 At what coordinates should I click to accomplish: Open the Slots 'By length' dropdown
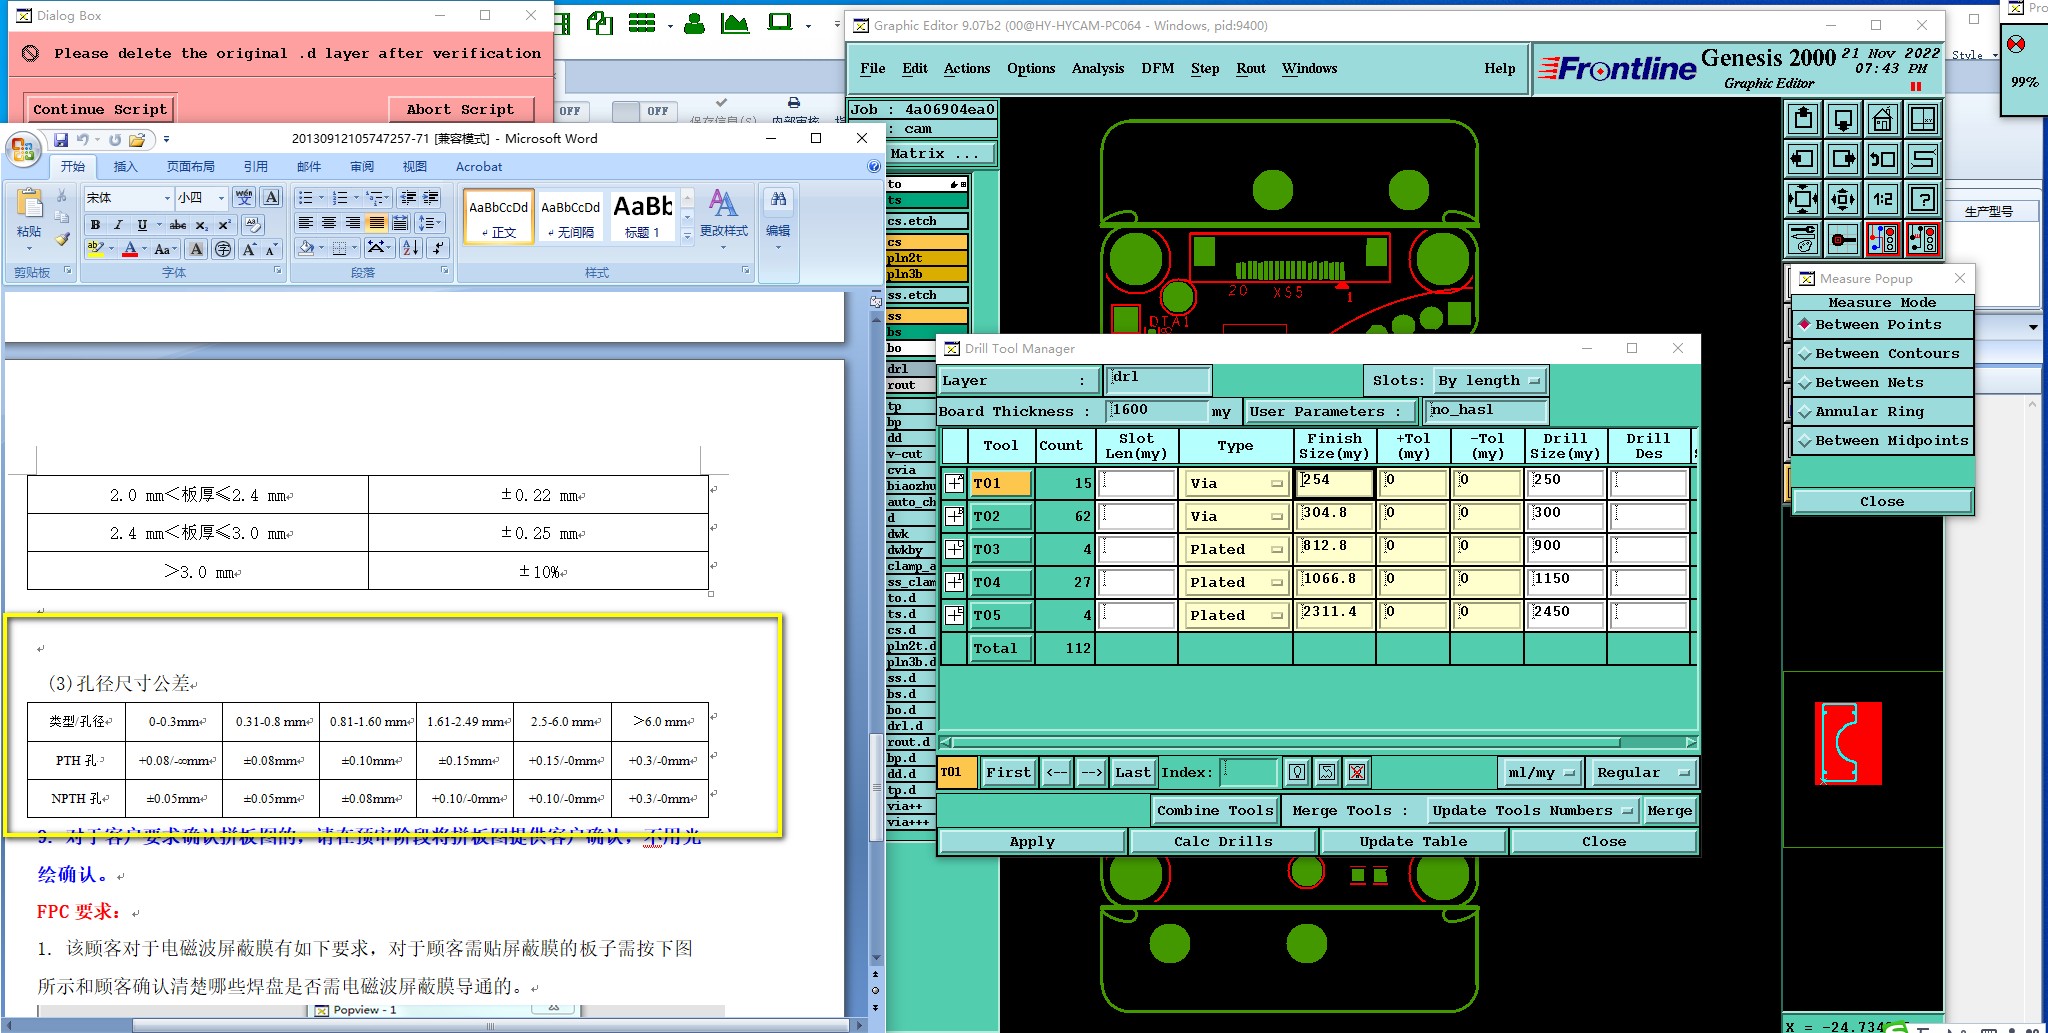click(x=1491, y=380)
